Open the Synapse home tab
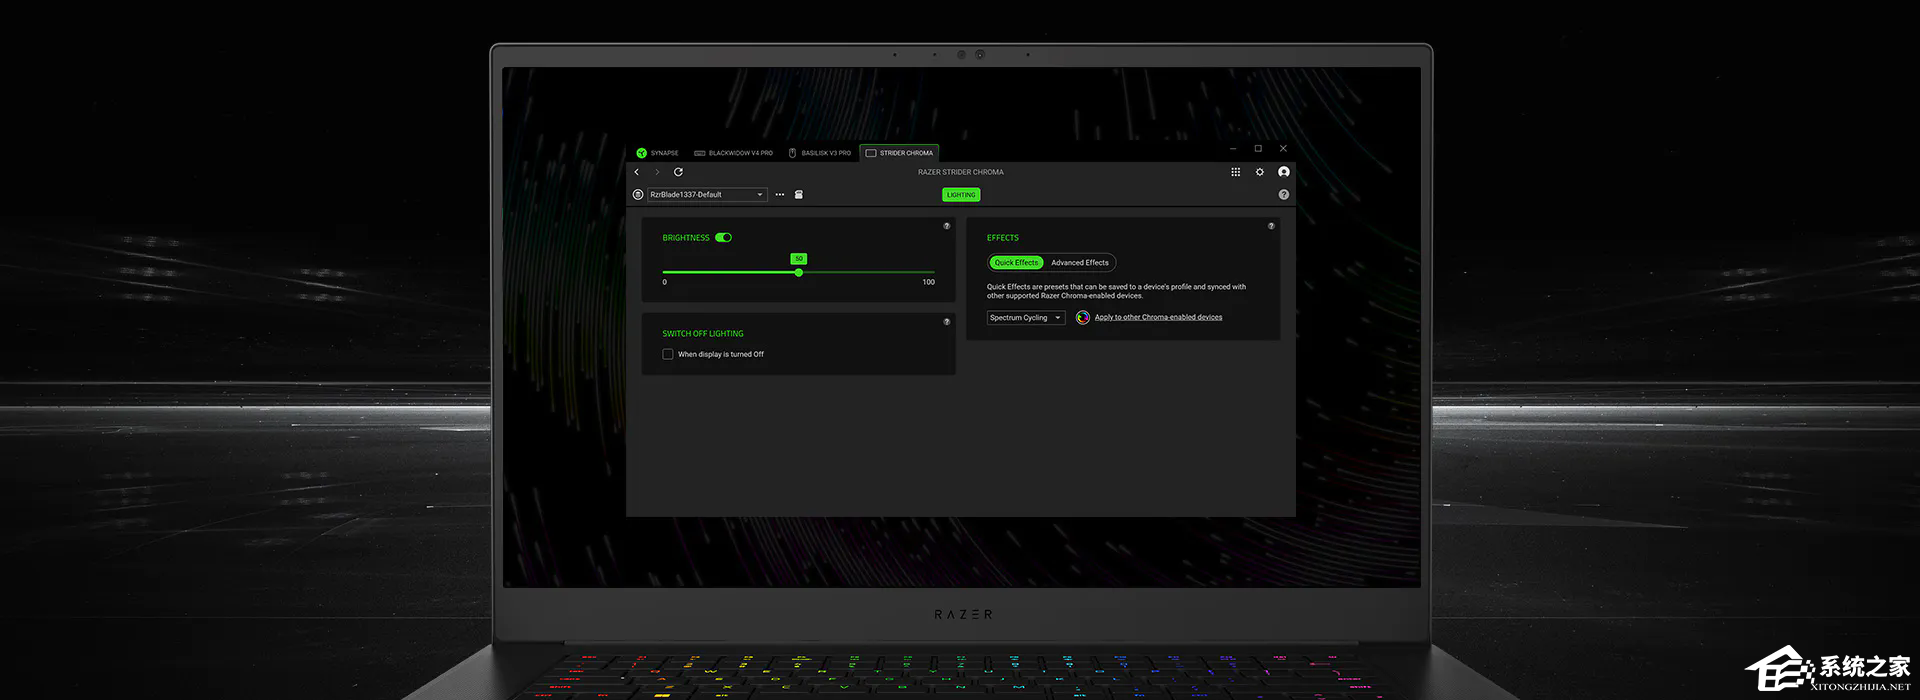 click(658, 153)
